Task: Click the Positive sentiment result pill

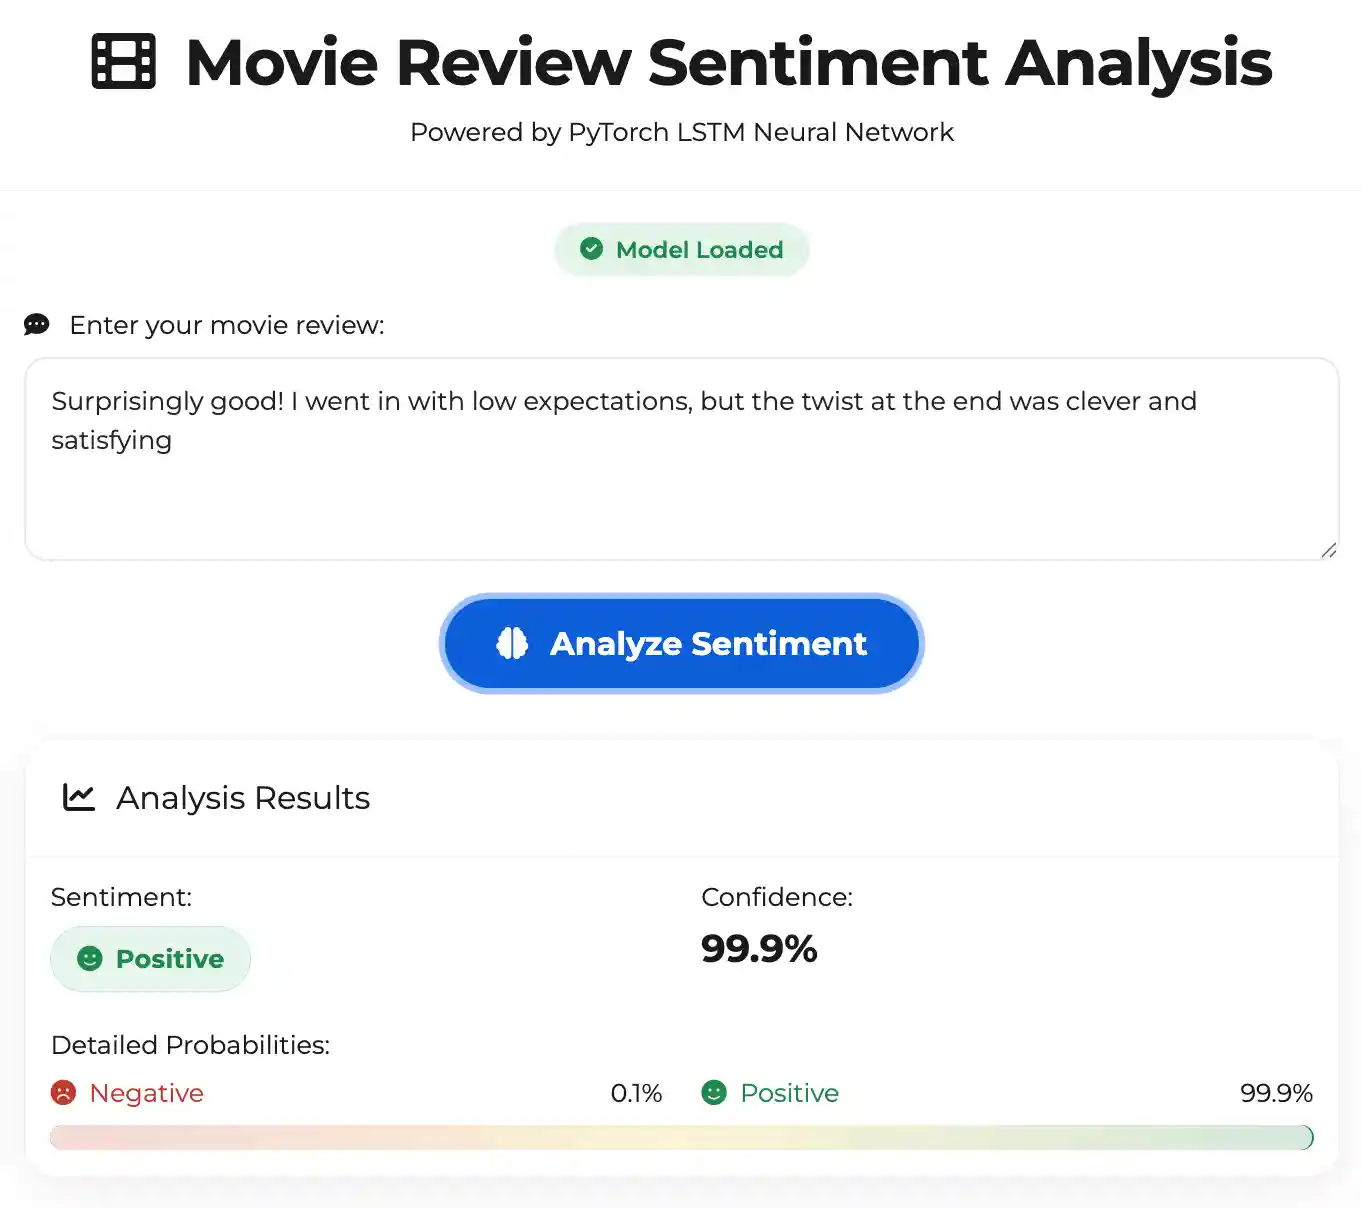Action: [151, 958]
